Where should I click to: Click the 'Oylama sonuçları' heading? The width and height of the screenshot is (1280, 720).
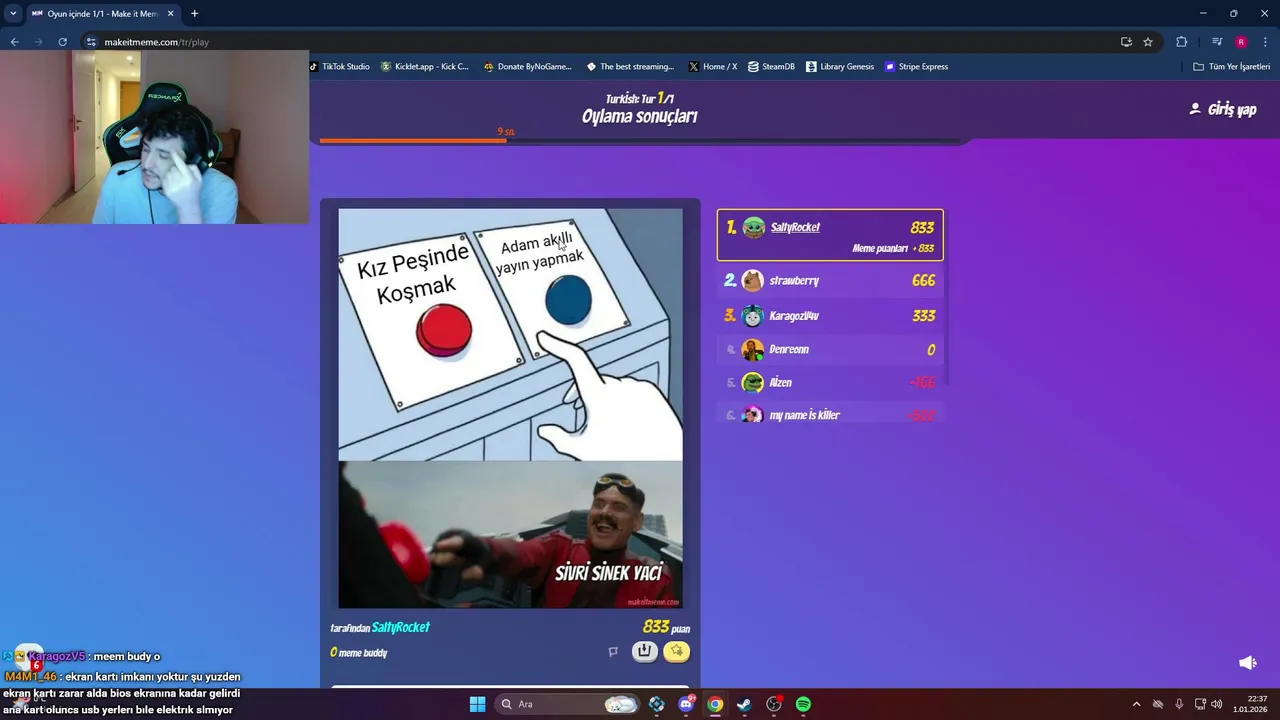640,116
